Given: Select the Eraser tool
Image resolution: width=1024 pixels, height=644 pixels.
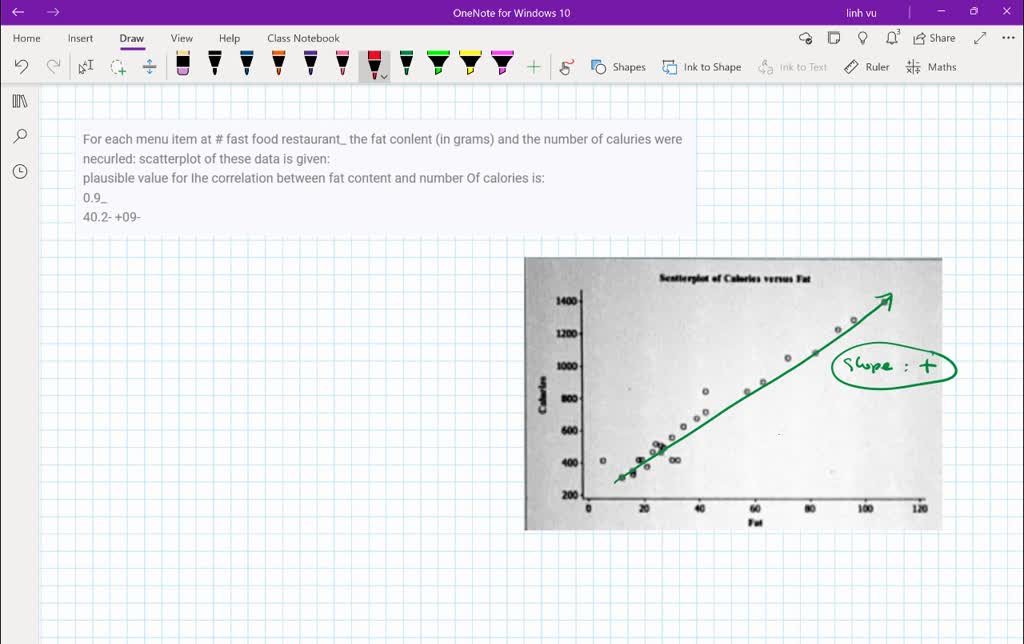Looking at the screenshot, I should point(183,65).
